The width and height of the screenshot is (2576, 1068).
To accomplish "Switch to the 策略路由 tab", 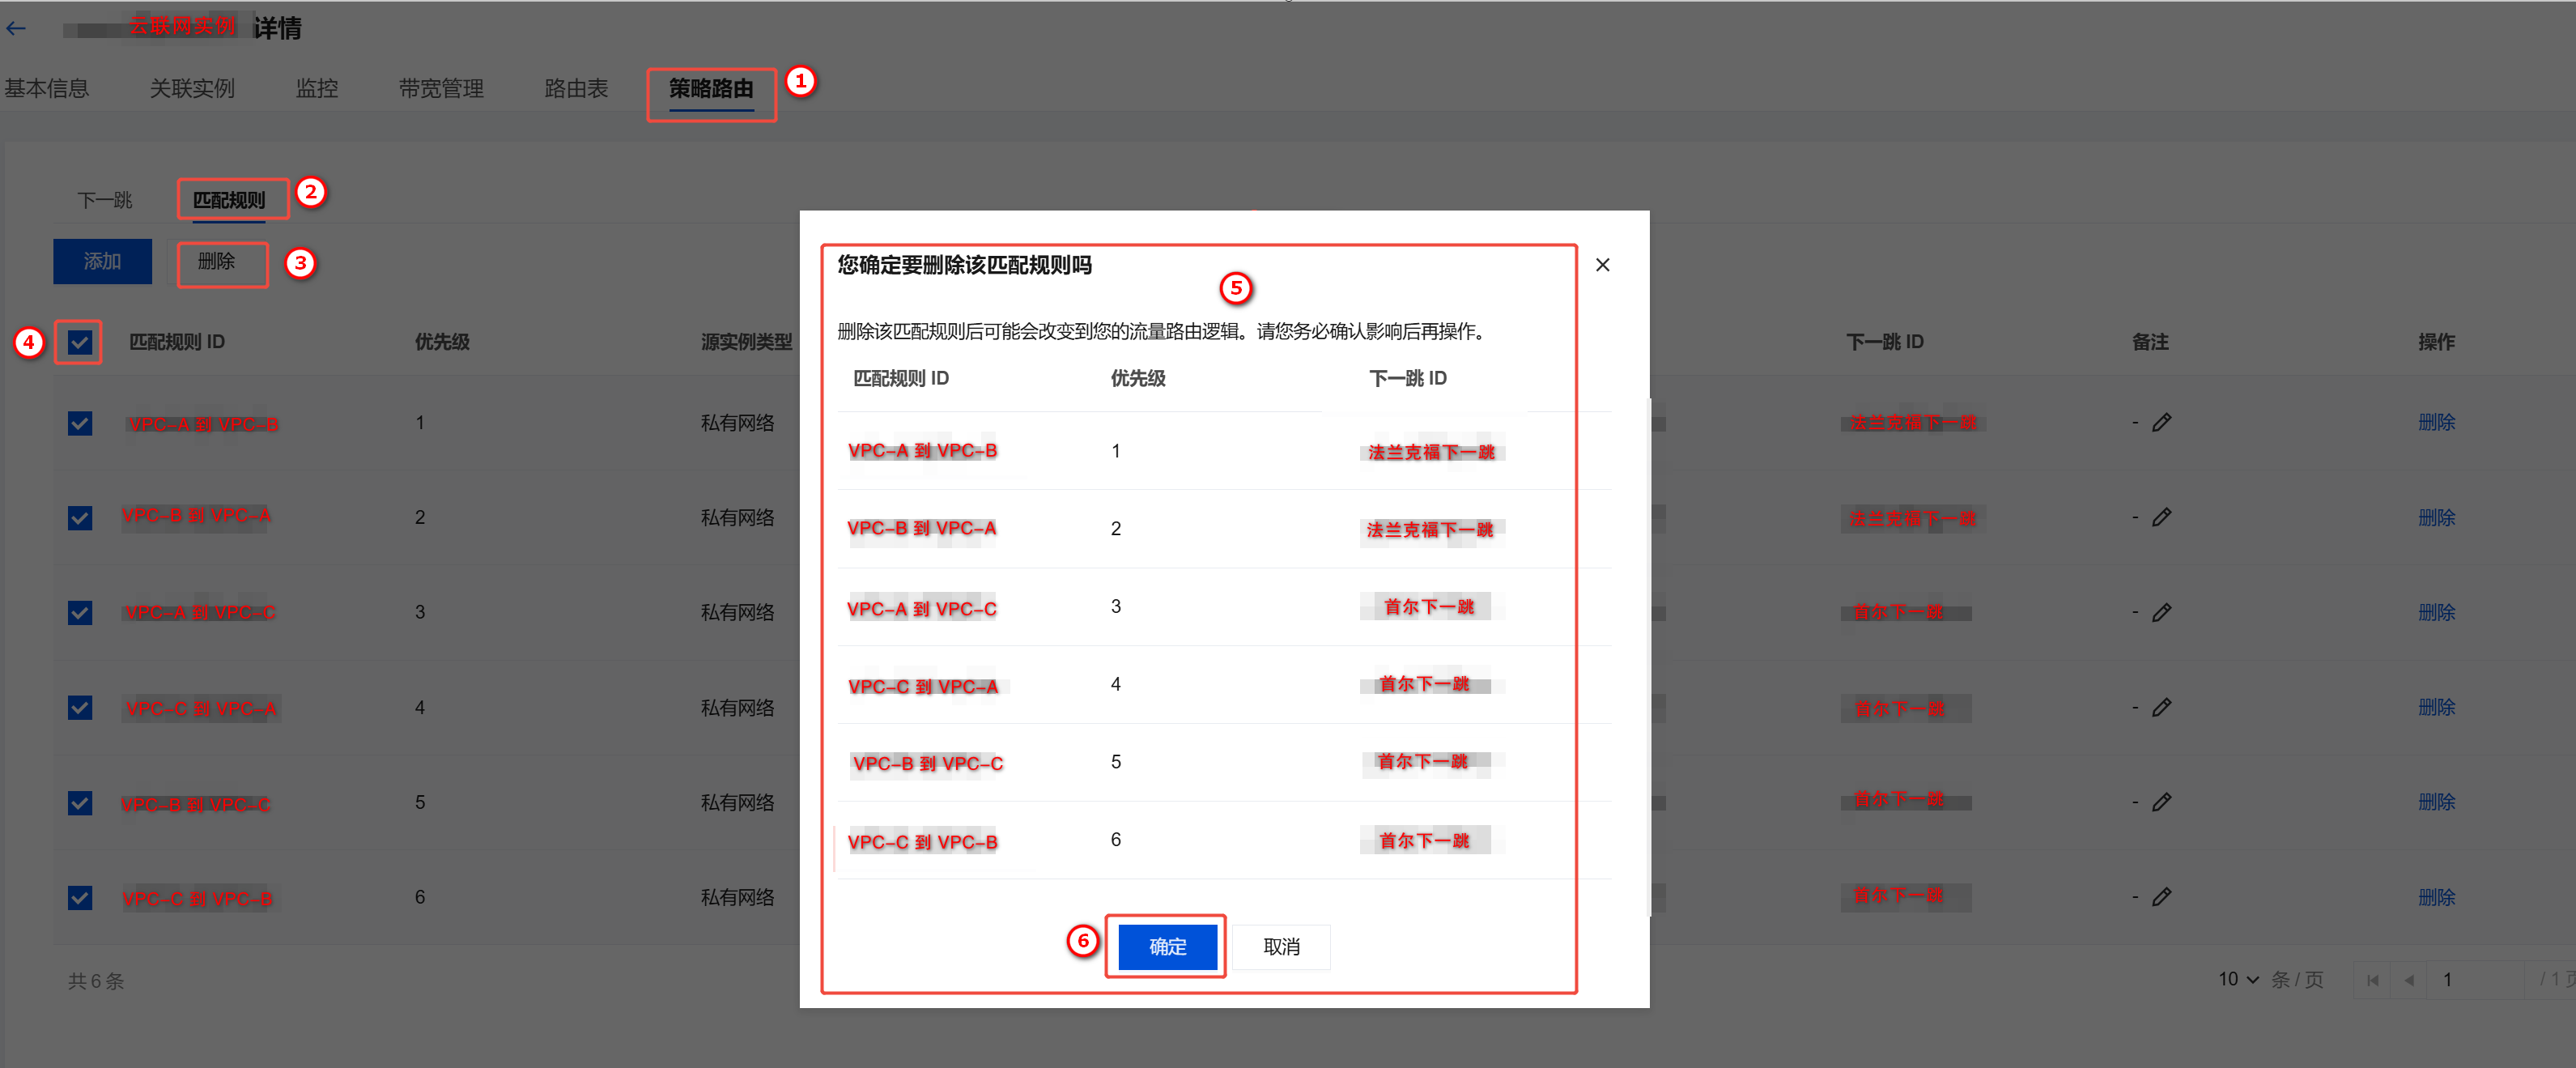I will coord(711,90).
